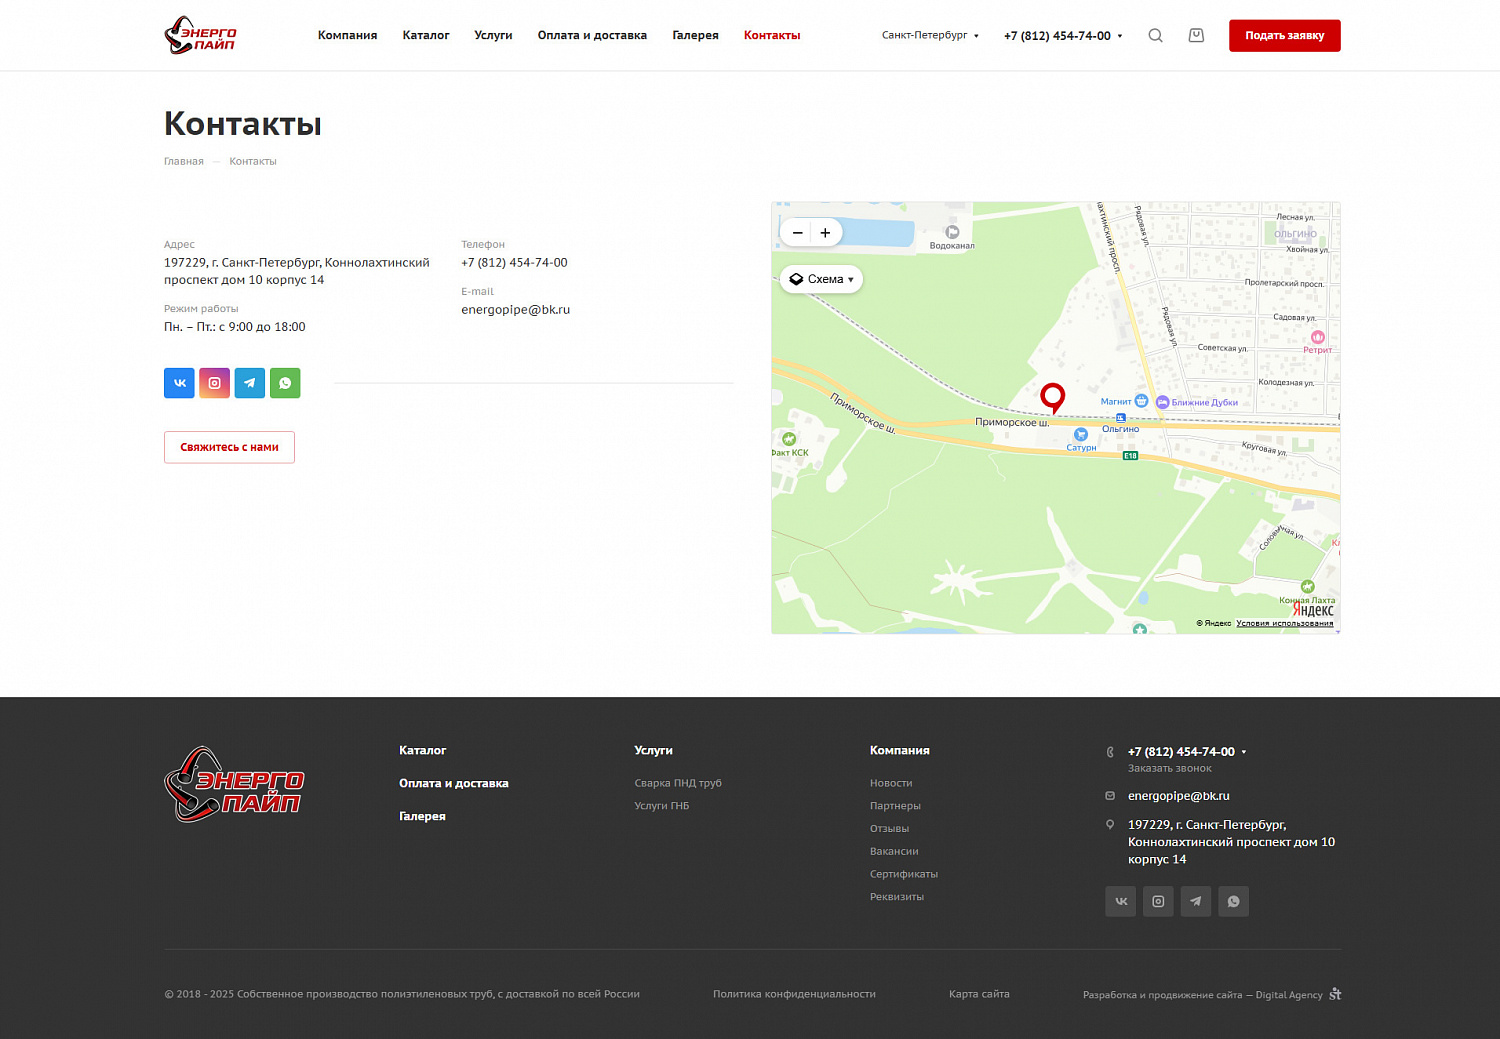Open the Услуги menu item

(493, 35)
